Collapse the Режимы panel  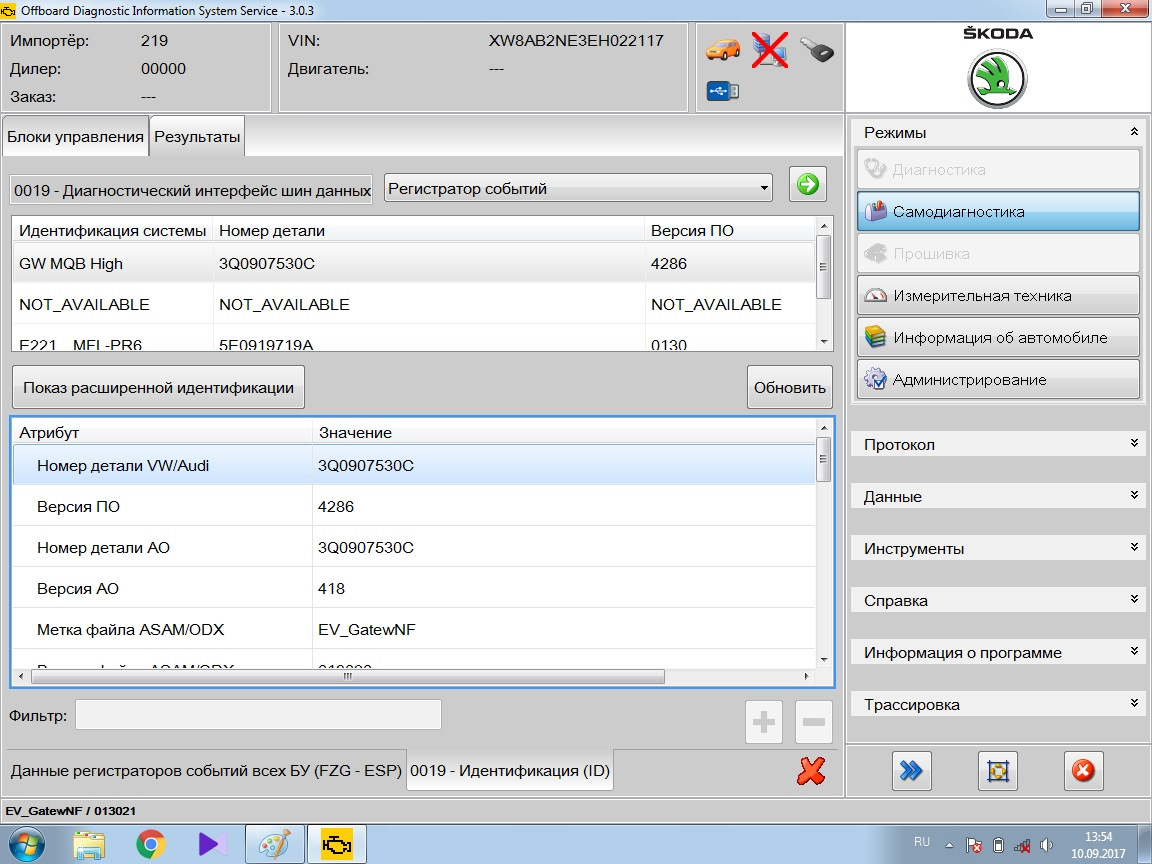tap(1134, 132)
